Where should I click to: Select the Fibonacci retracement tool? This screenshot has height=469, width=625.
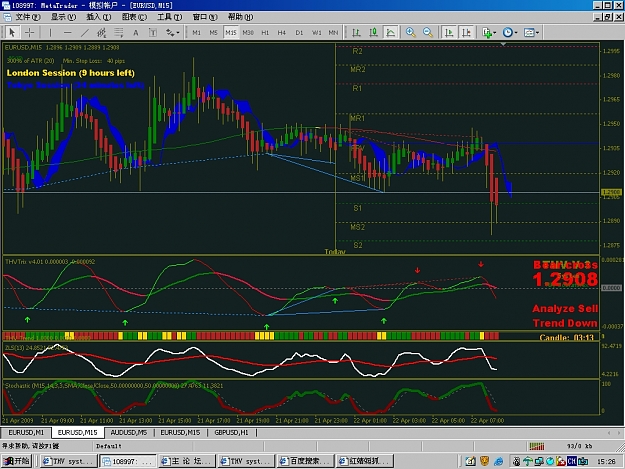click(118, 32)
